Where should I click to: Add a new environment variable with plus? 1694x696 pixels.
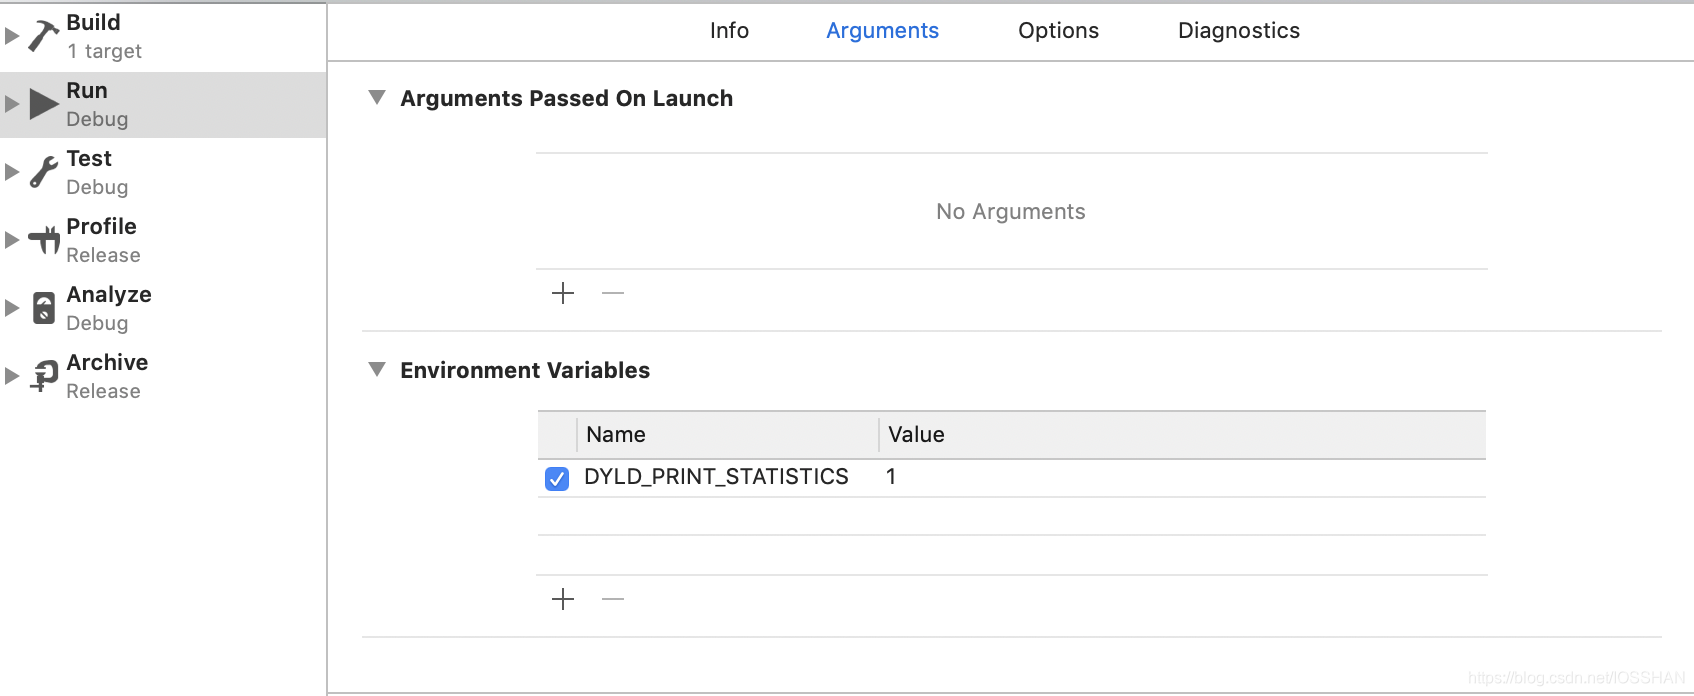pos(563,599)
